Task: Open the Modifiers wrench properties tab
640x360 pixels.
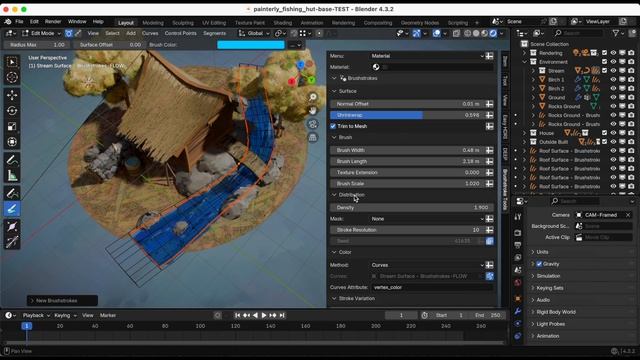Action: (518, 311)
